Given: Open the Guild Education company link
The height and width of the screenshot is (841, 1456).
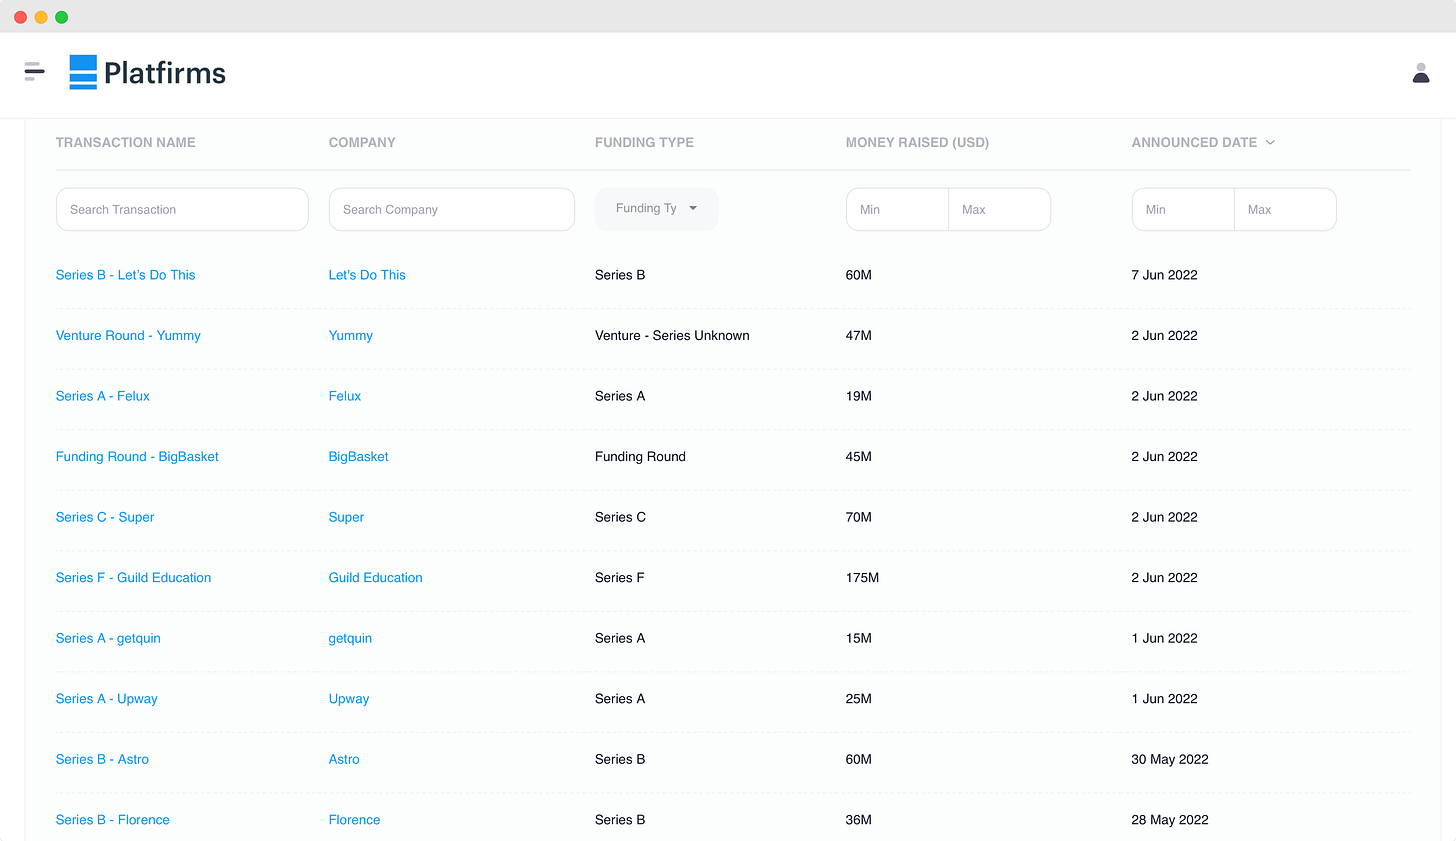Looking at the screenshot, I should [376, 578].
